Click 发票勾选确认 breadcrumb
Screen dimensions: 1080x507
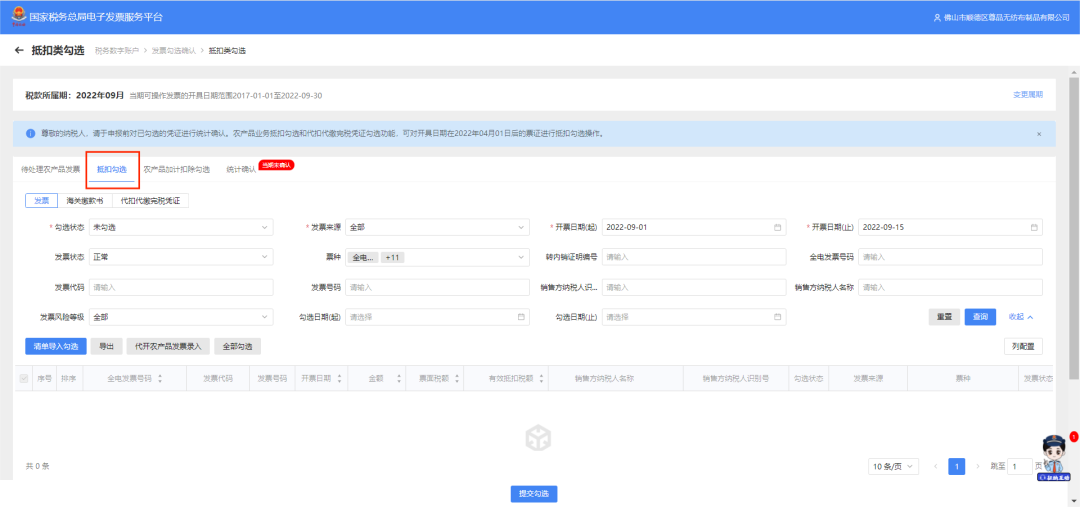click(x=174, y=51)
